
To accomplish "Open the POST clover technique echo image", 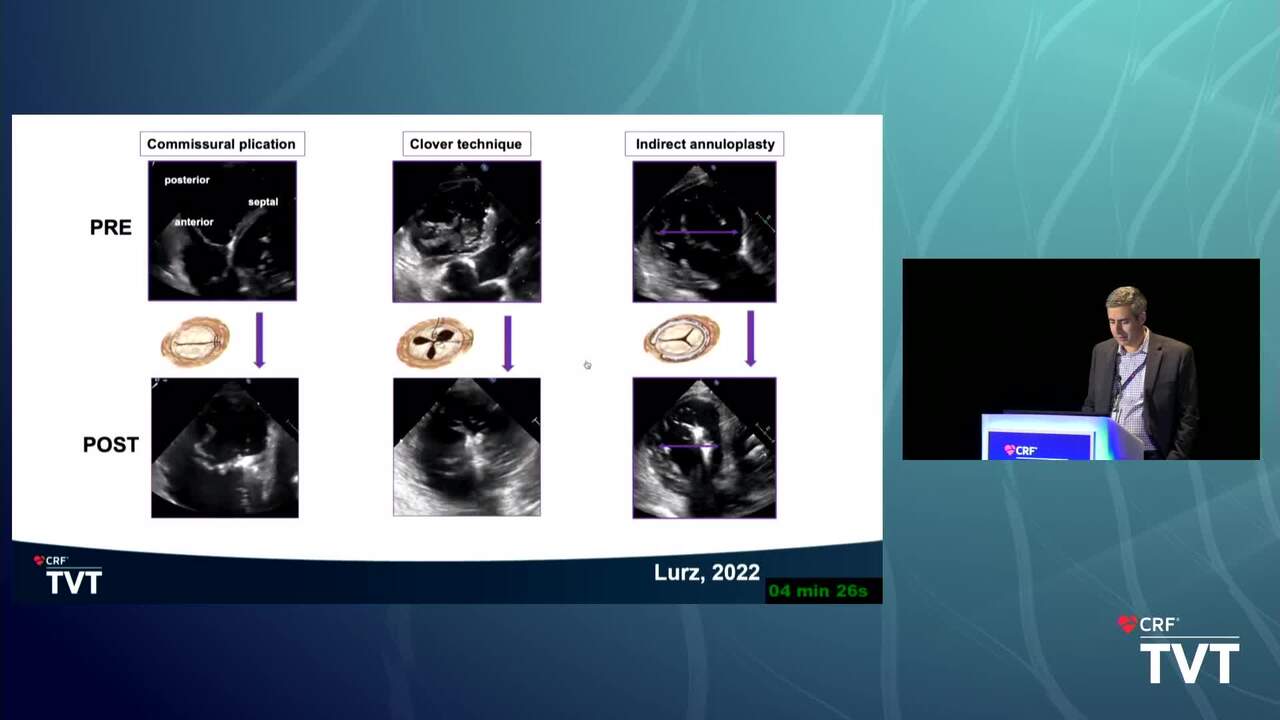I will (x=467, y=447).
